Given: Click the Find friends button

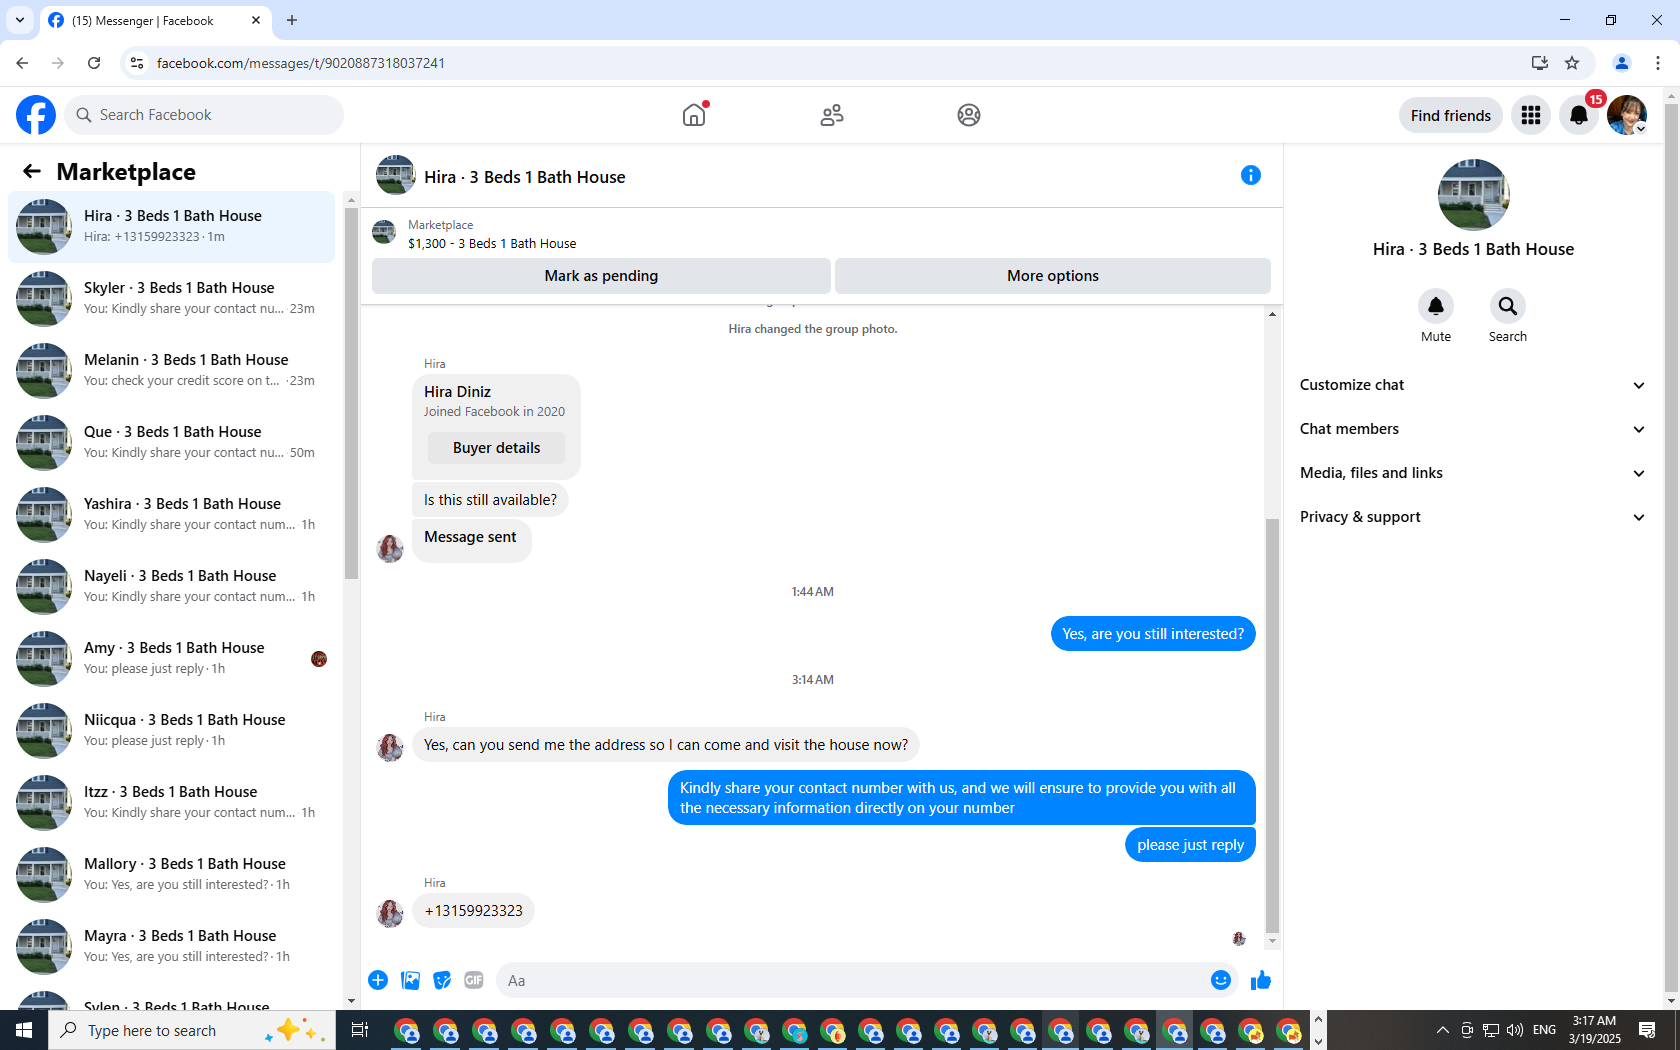Looking at the screenshot, I should [1451, 115].
